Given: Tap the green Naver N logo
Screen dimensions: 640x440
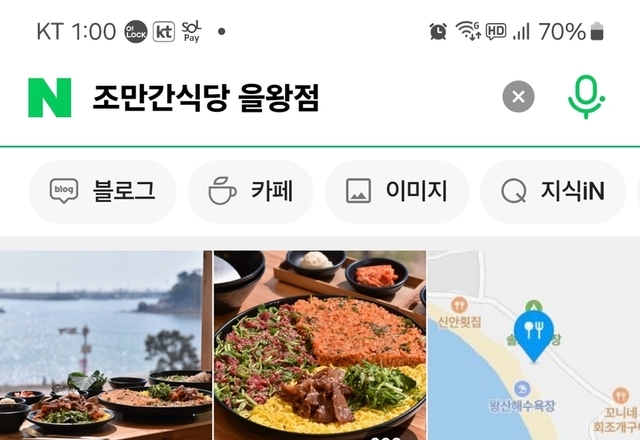Looking at the screenshot, I should [x=49, y=98].
